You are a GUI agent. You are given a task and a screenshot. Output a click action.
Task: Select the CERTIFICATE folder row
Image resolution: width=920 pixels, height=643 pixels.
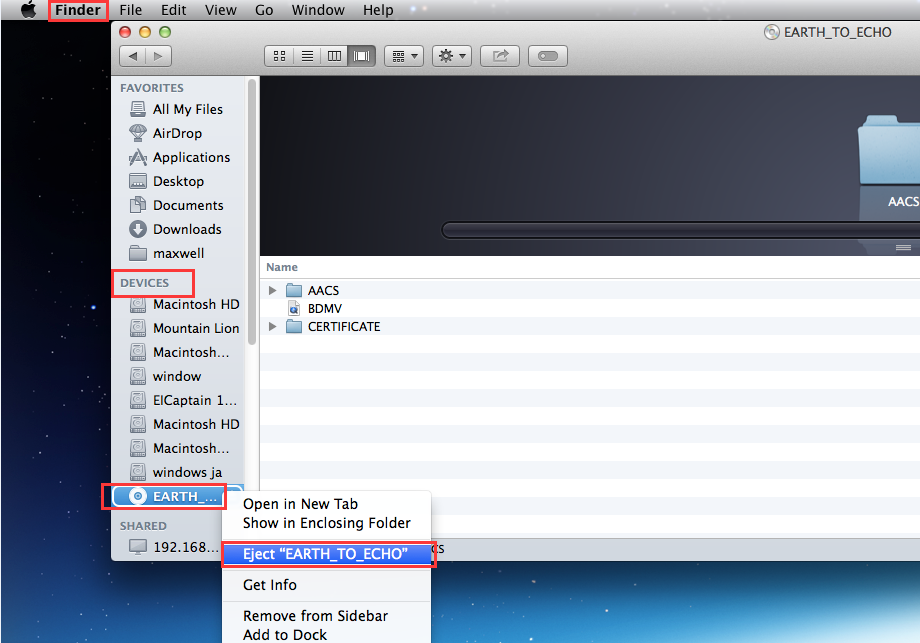[x=590, y=327]
